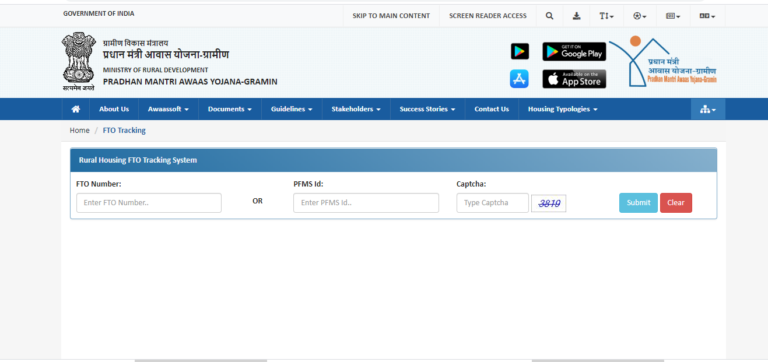Image resolution: width=768 pixels, height=362 pixels.
Task: Go to the Contact Us page
Action: point(491,109)
